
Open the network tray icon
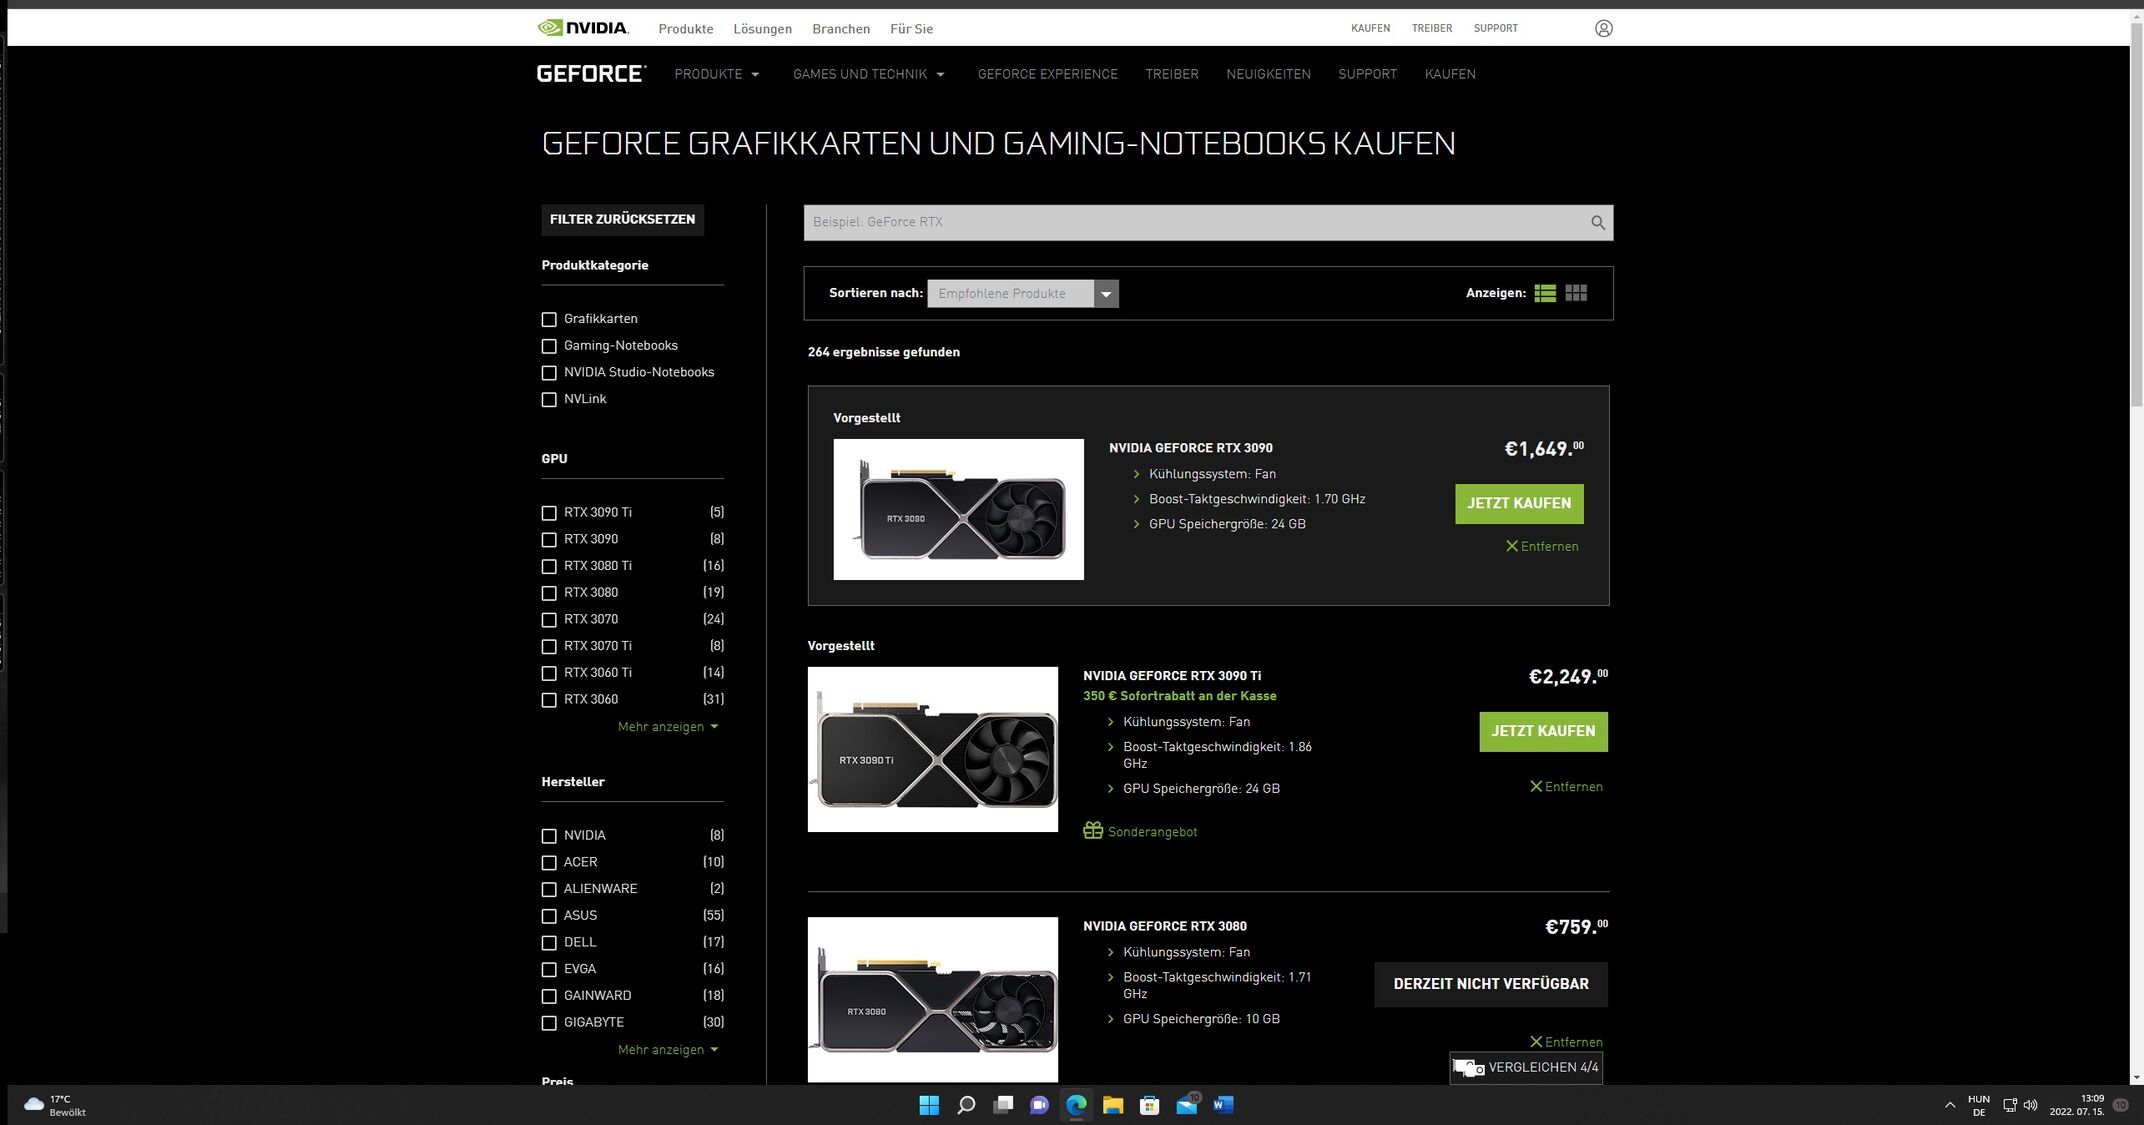pos(2010,1105)
